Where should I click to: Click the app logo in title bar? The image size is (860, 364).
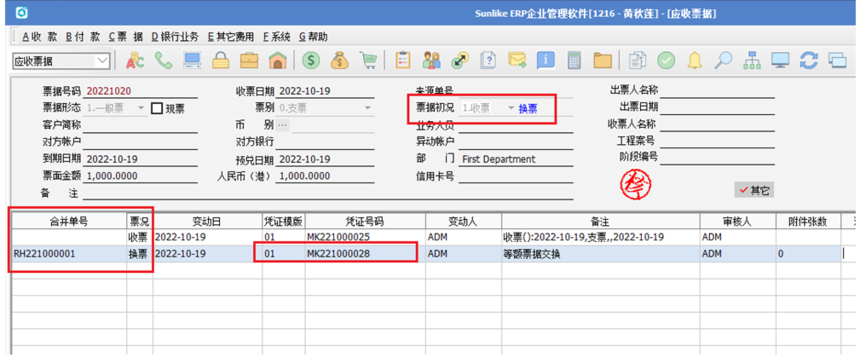point(22,13)
